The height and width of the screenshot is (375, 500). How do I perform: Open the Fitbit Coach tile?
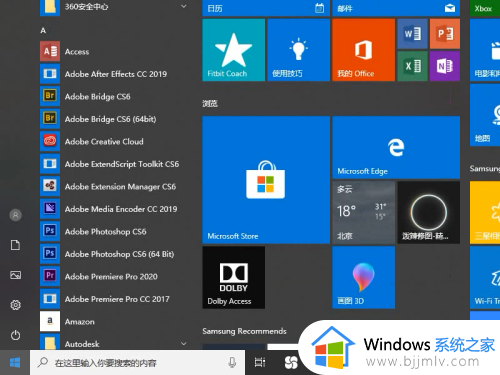(x=233, y=50)
